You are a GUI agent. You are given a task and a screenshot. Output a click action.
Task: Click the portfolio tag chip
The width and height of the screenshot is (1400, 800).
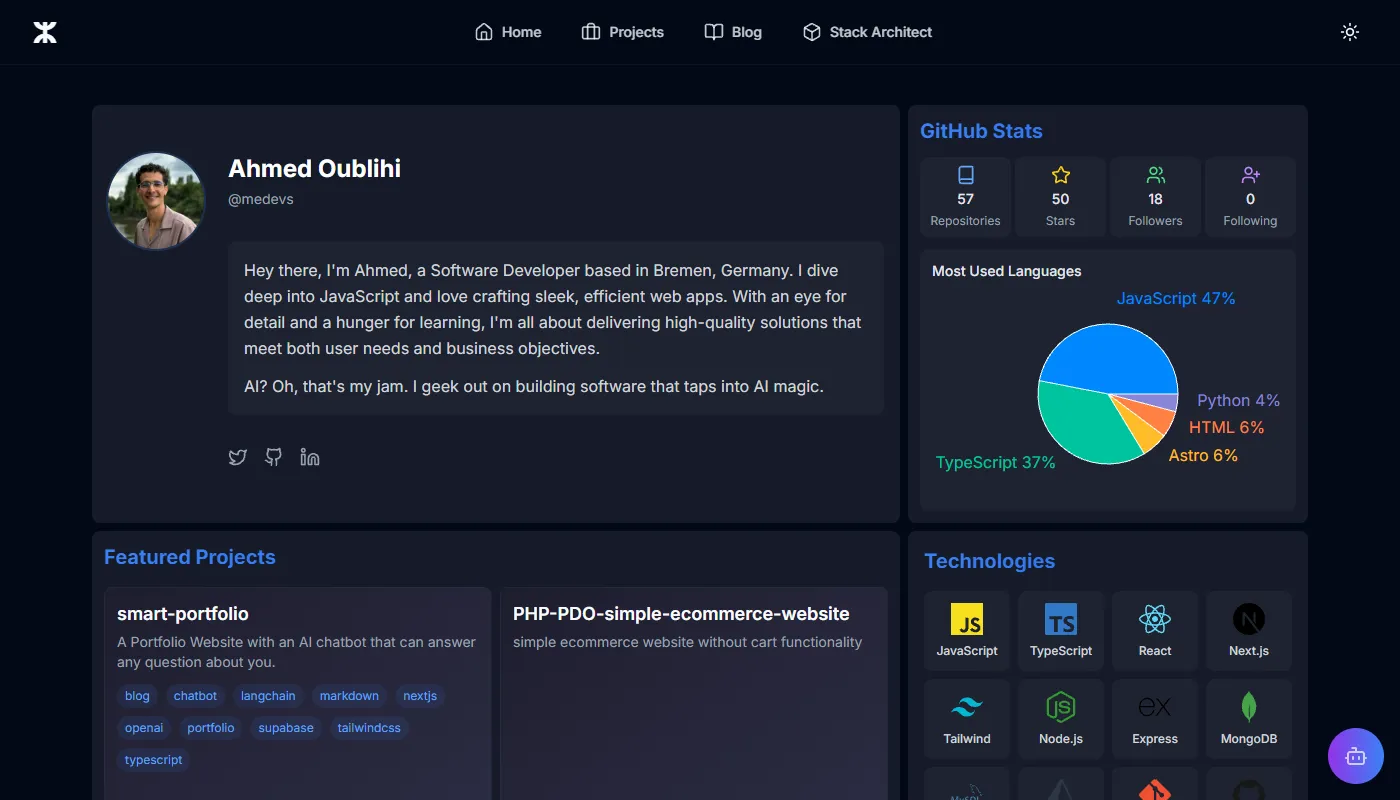point(211,728)
